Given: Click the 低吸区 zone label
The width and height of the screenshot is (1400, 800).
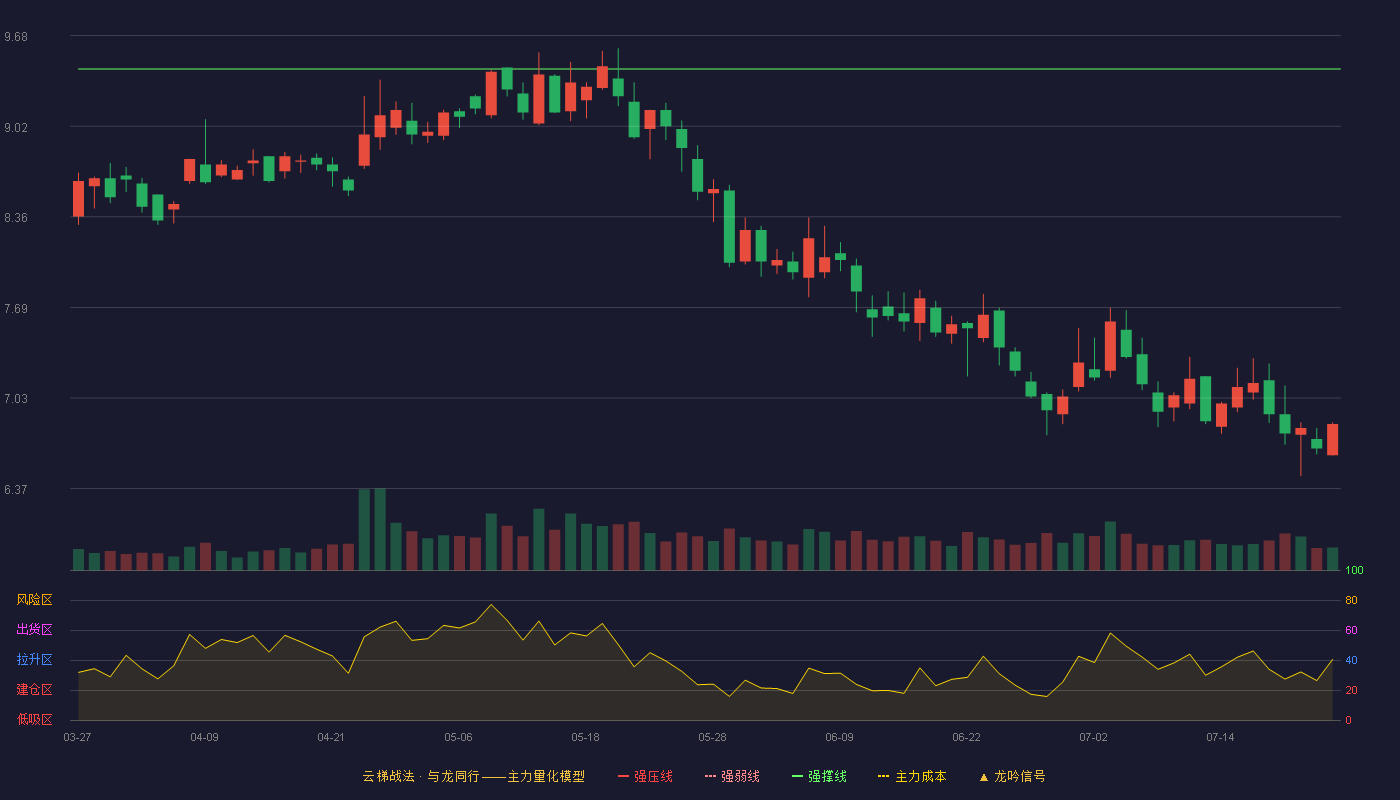Looking at the screenshot, I should click(34, 719).
